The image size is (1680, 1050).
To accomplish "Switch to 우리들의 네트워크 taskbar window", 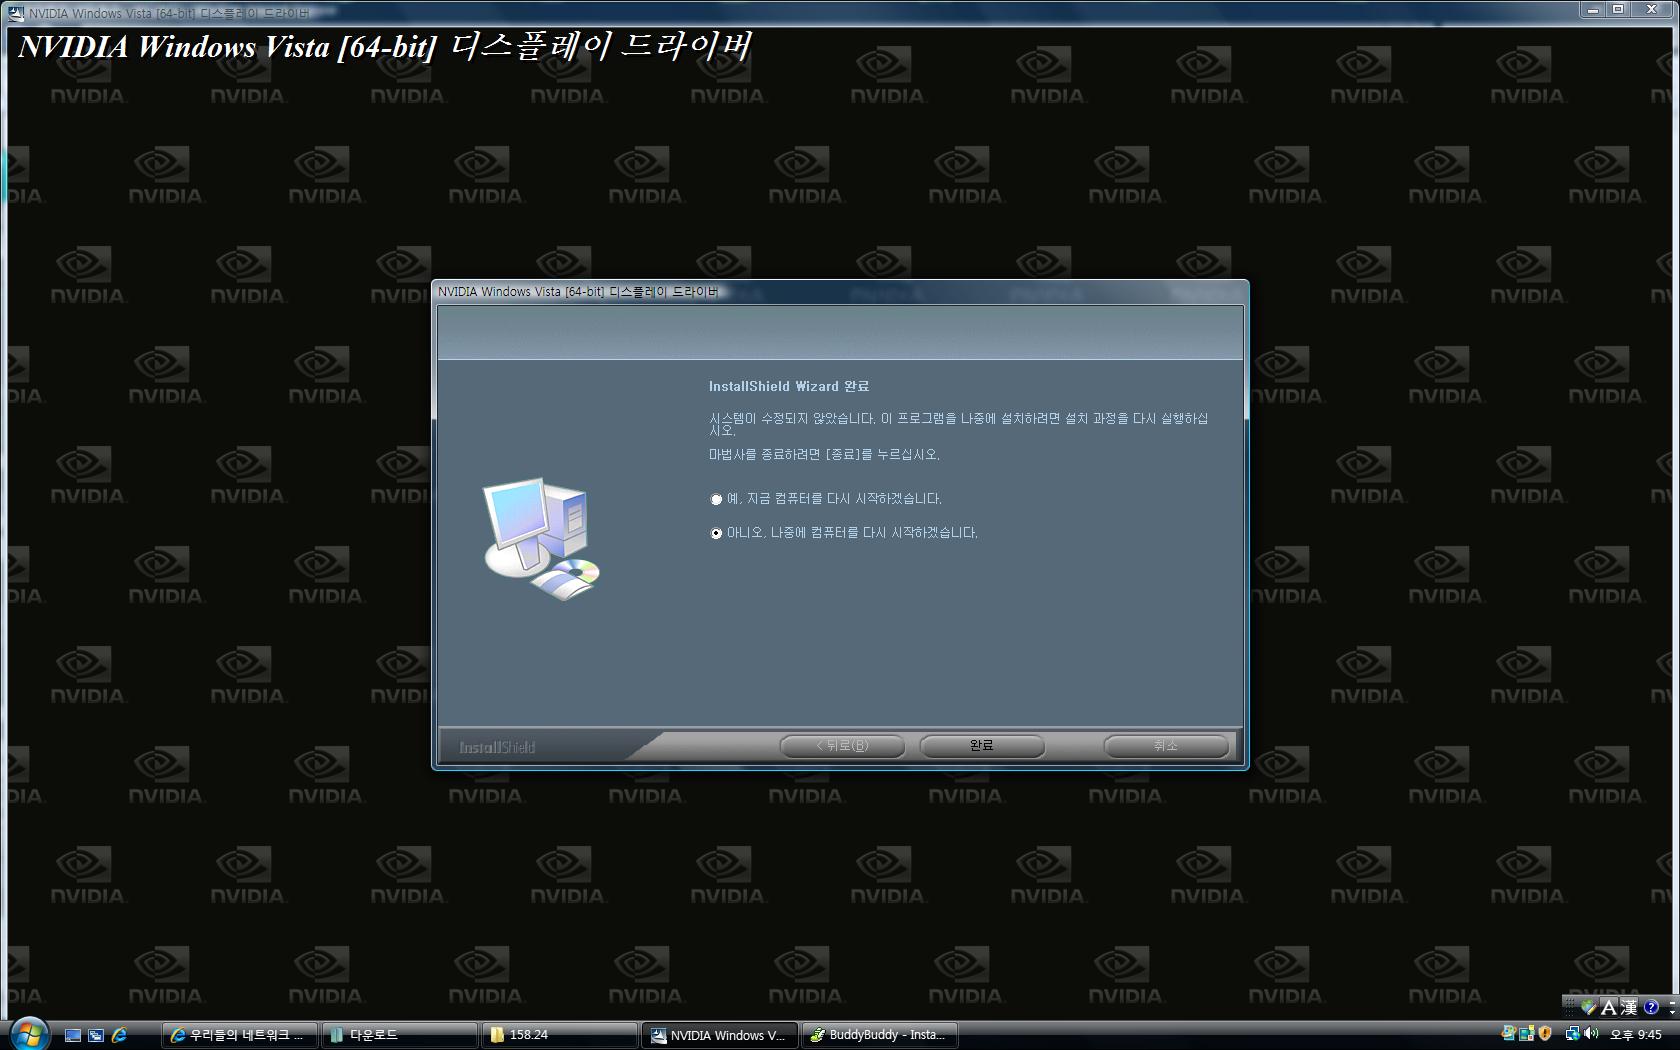I will click(240, 1035).
